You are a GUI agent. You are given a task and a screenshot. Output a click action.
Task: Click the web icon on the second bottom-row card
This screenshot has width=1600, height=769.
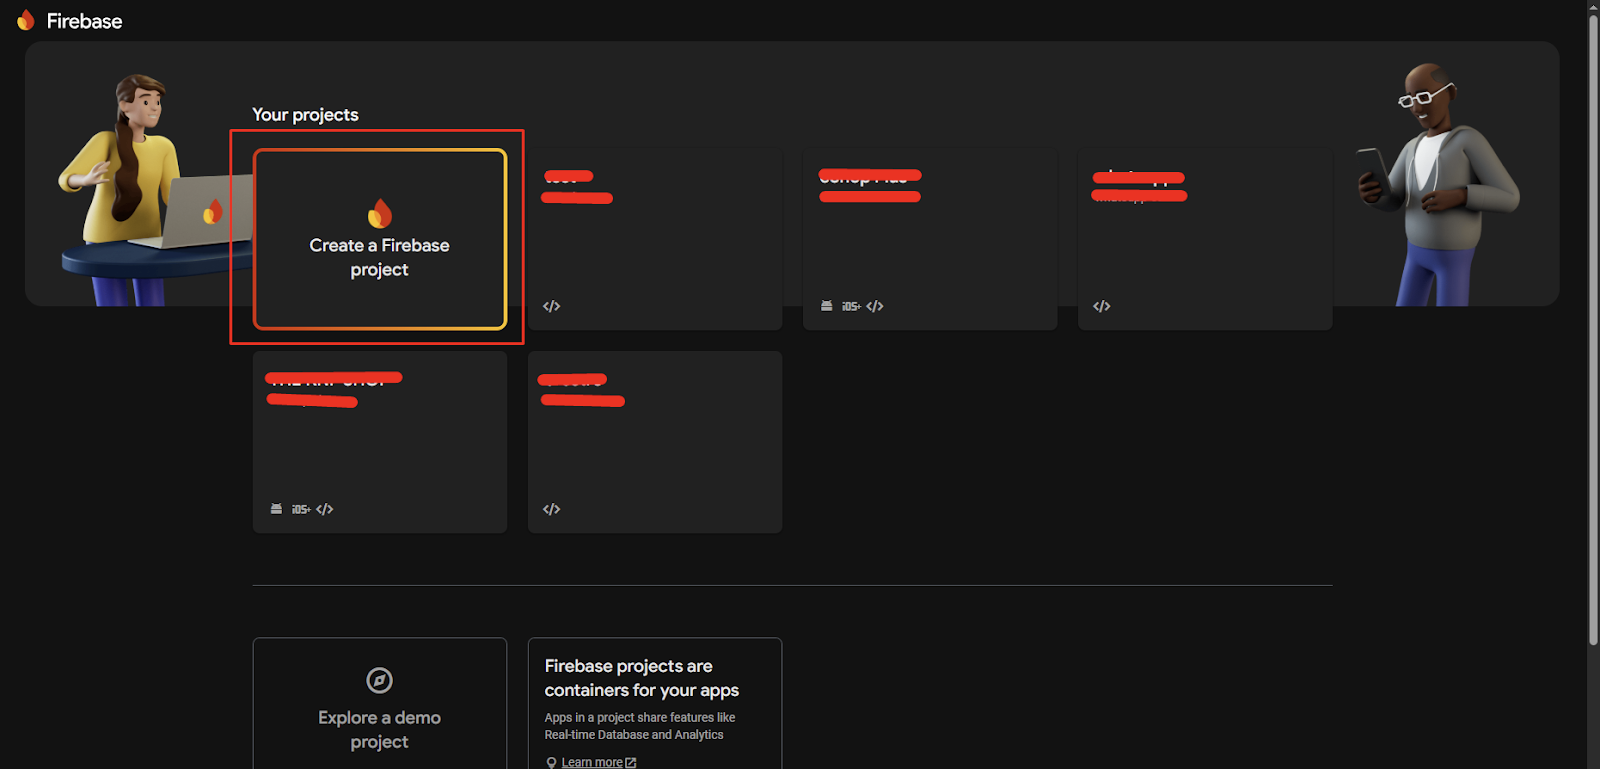coord(551,509)
